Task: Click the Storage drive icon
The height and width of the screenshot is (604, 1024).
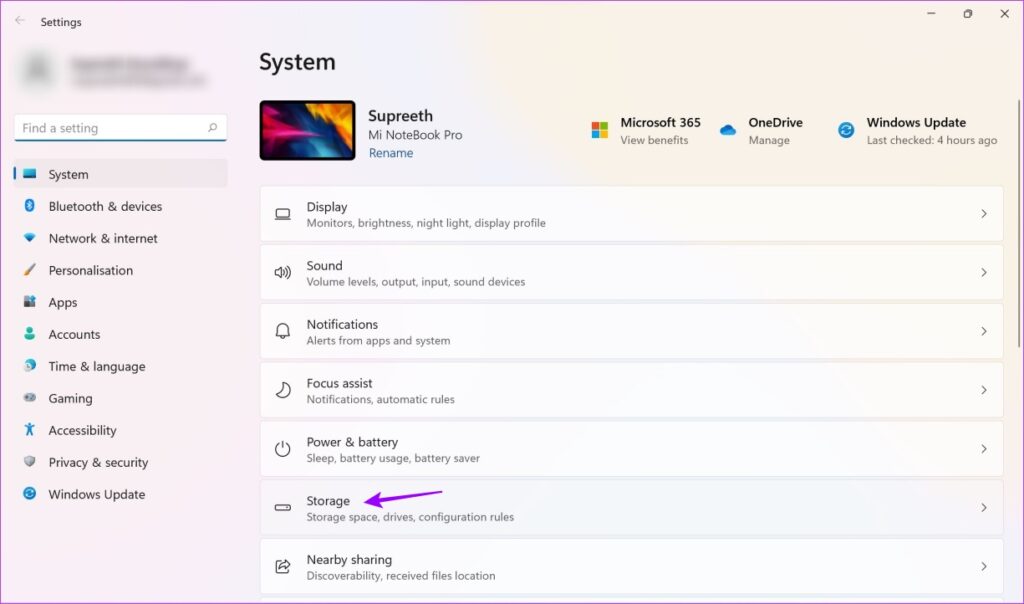Action: click(x=283, y=508)
